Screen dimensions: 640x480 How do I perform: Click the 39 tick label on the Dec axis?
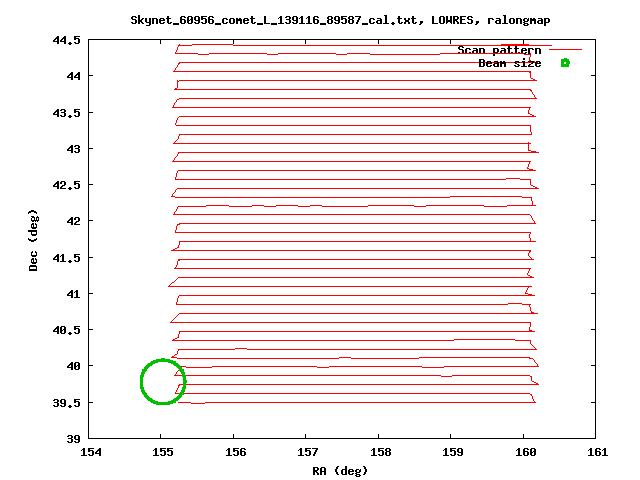74,438
